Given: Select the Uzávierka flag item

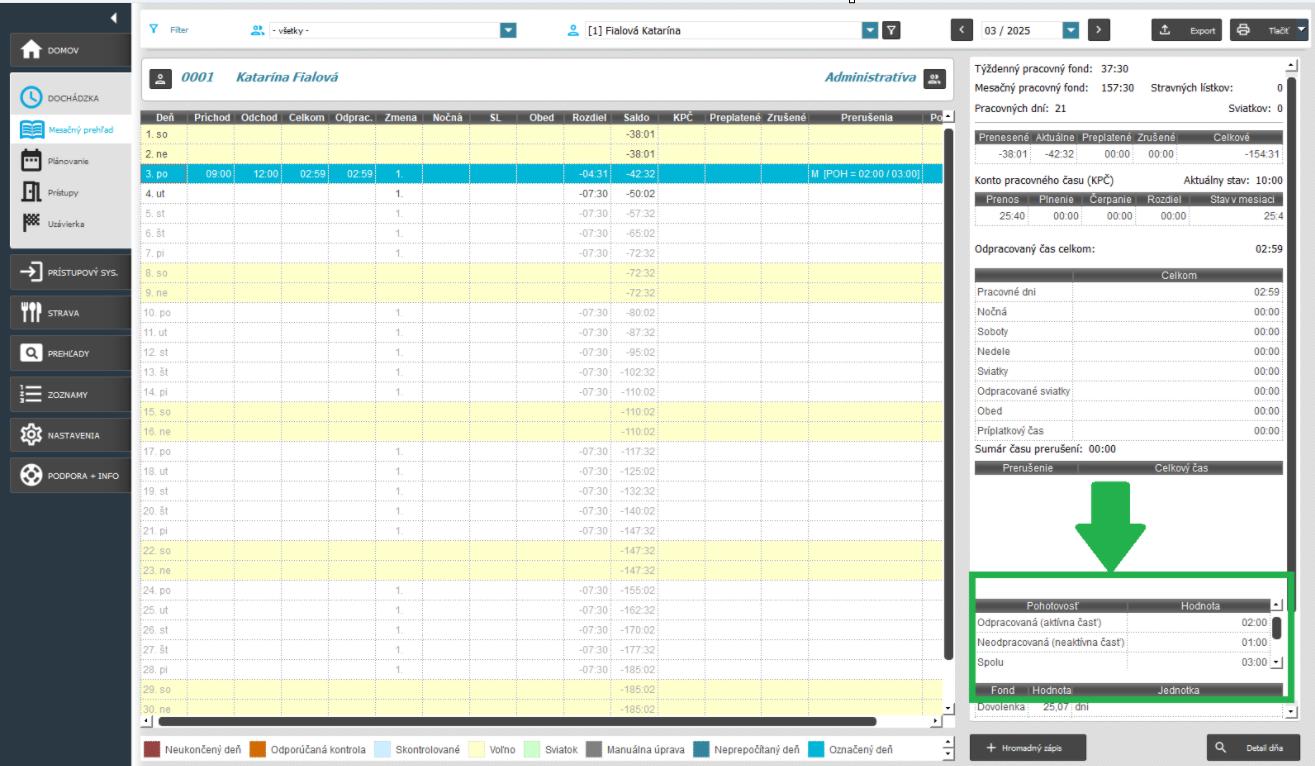Looking at the screenshot, I should click(x=30, y=224).
